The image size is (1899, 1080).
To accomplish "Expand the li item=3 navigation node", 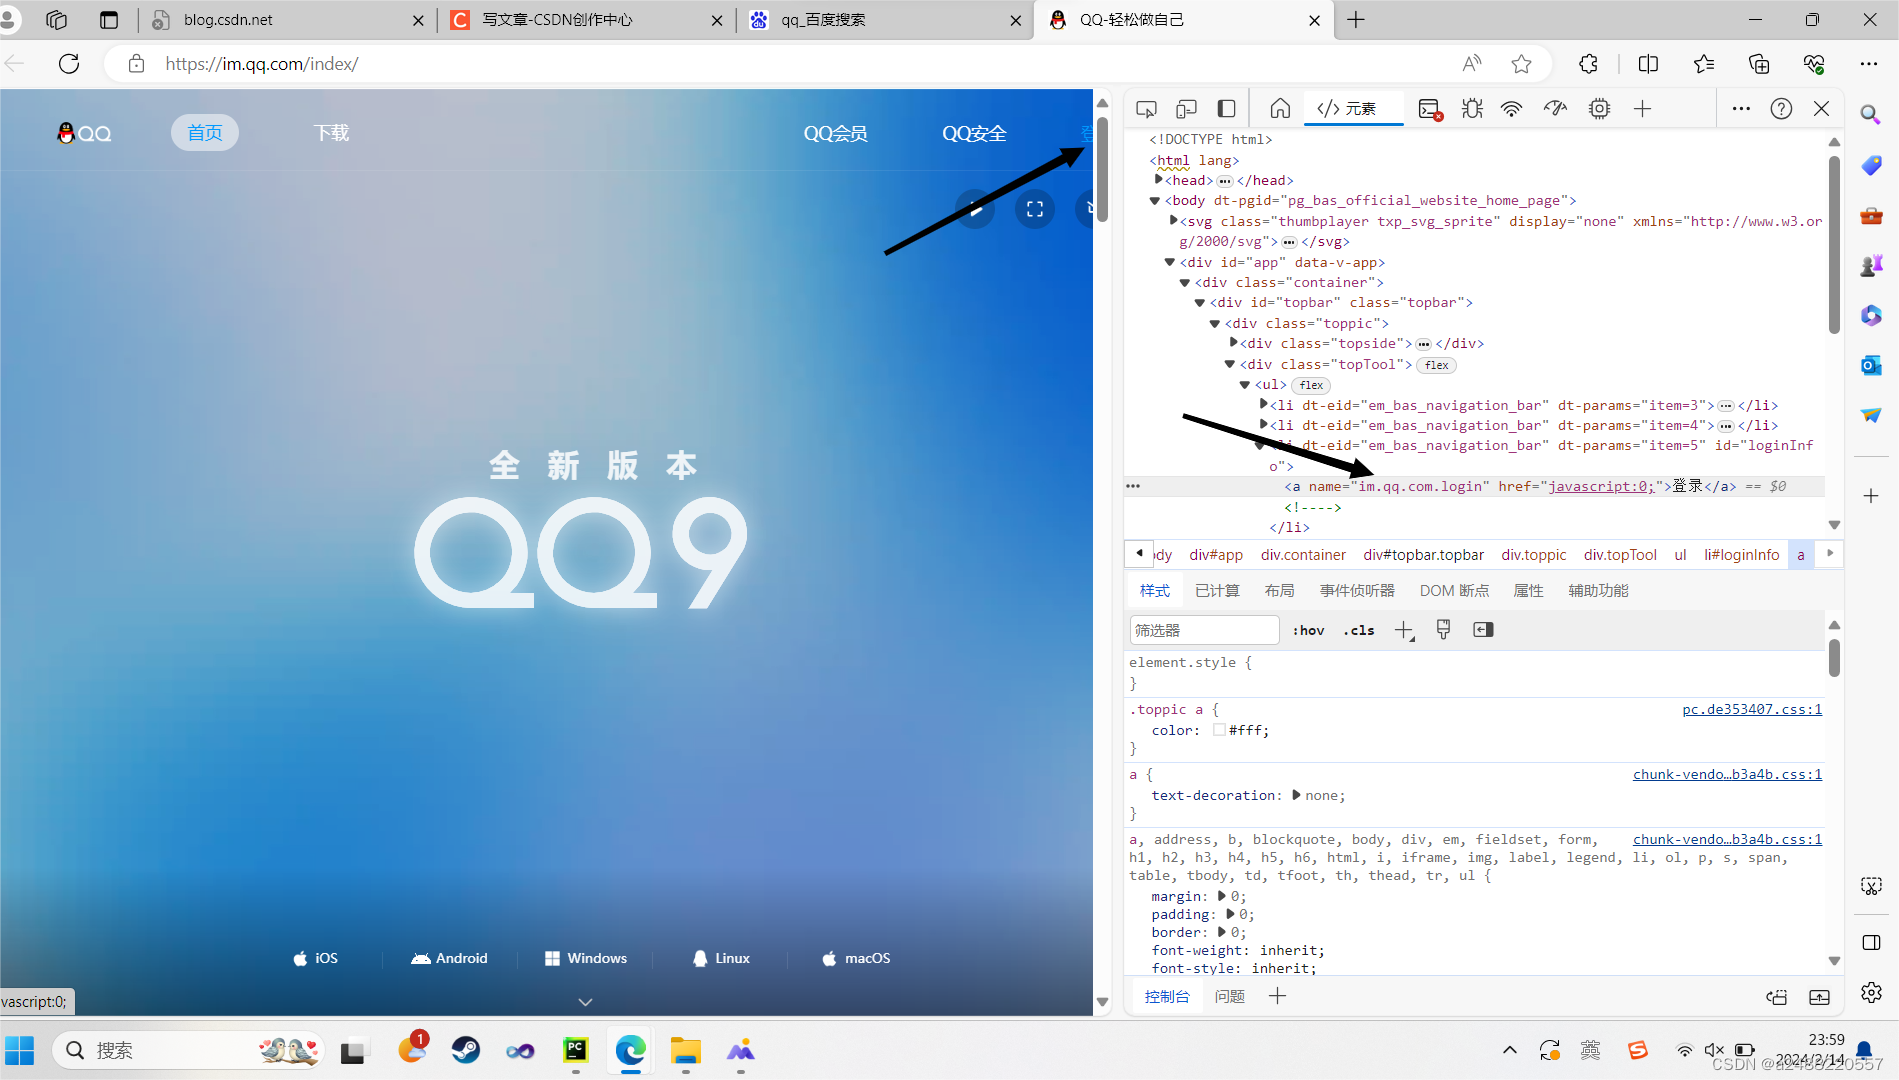I will (x=1264, y=405).
